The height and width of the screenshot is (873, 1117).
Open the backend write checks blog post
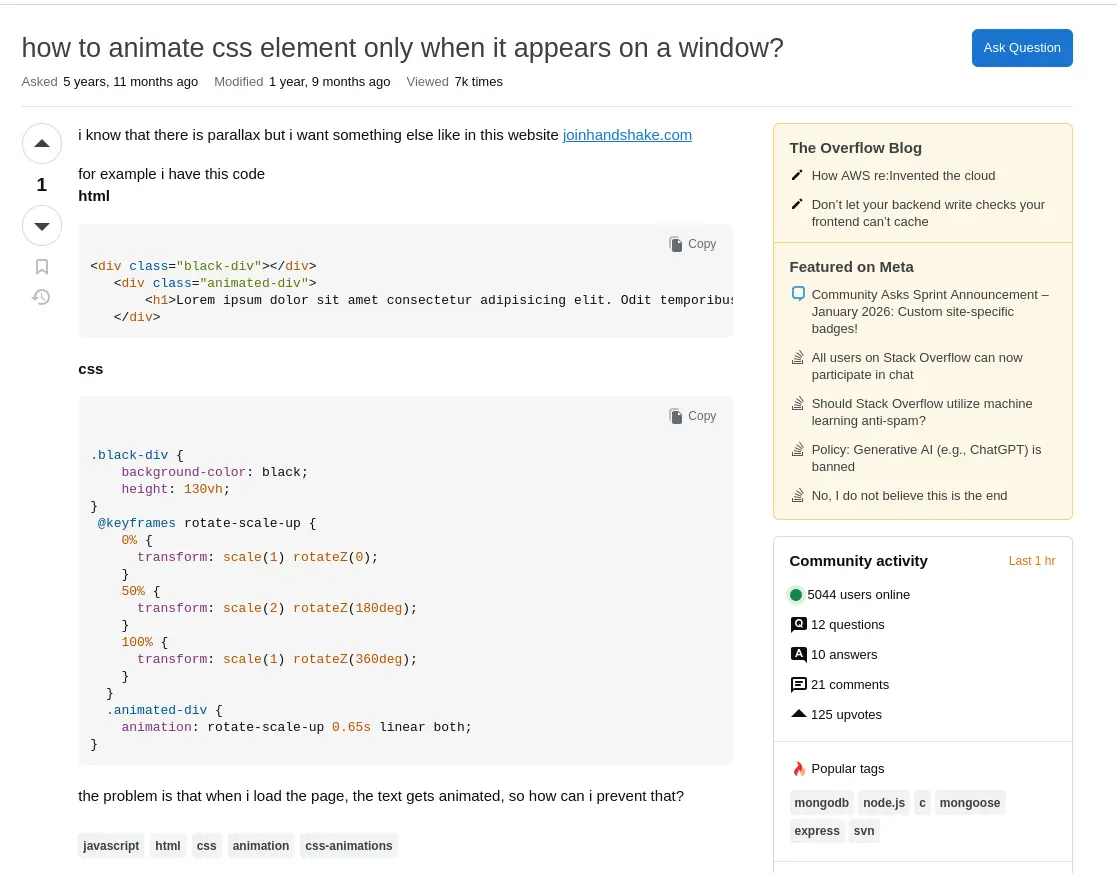click(x=927, y=213)
